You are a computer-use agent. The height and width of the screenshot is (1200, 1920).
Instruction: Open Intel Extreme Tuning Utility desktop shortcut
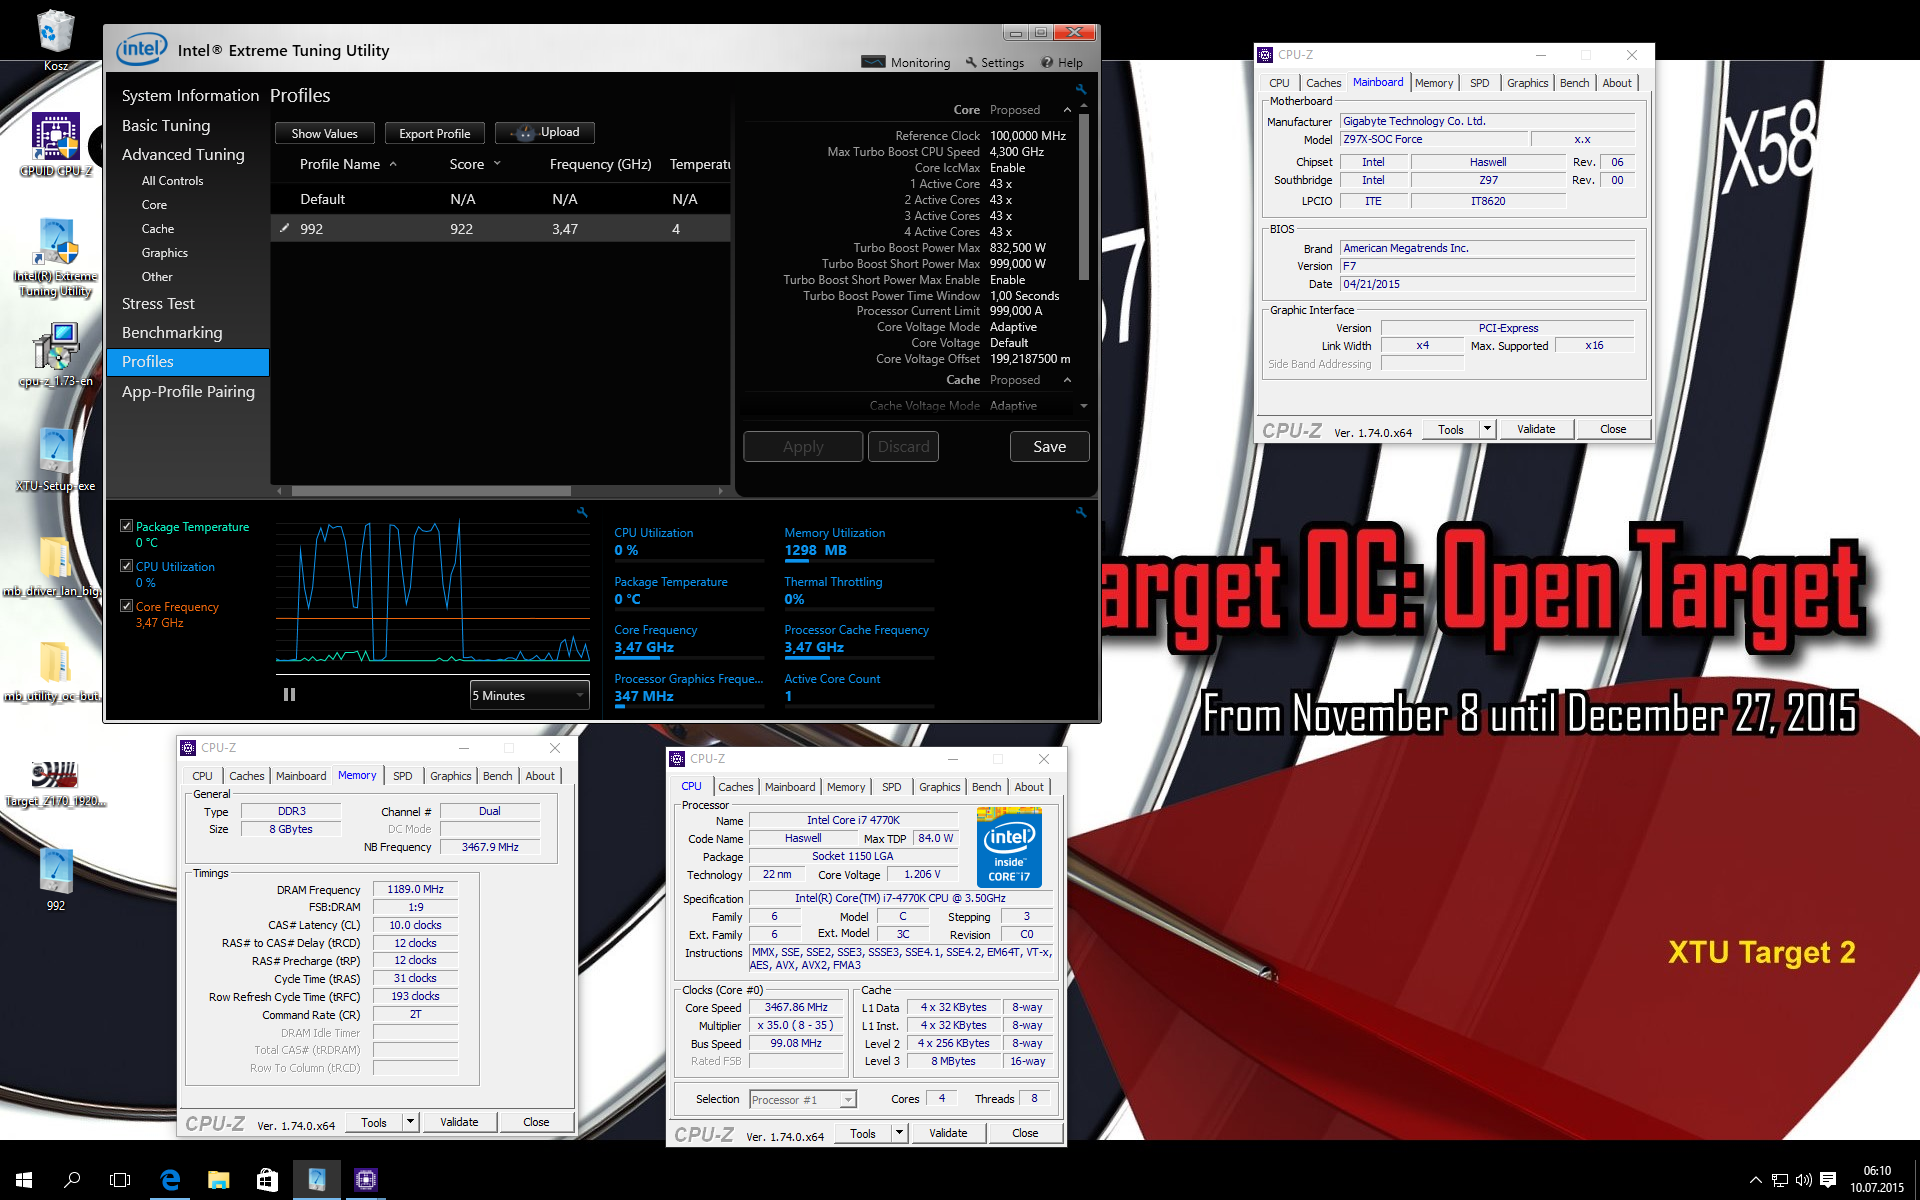pyautogui.click(x=56, y=258)
